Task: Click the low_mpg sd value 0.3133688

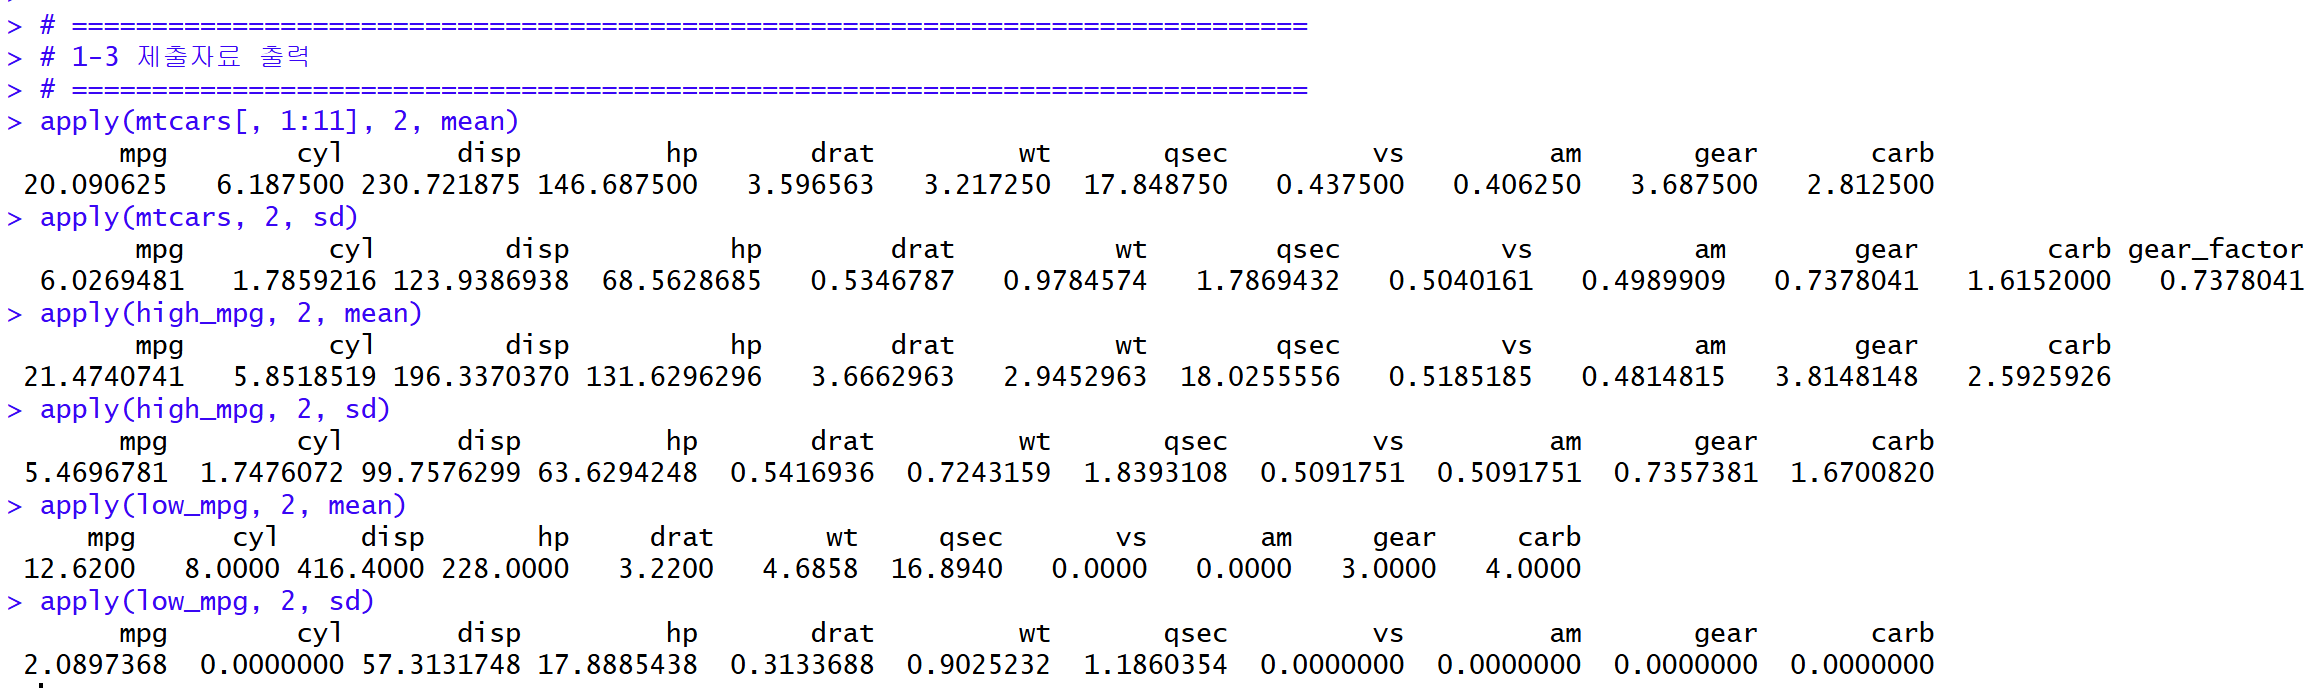Action: click(803, 665)
